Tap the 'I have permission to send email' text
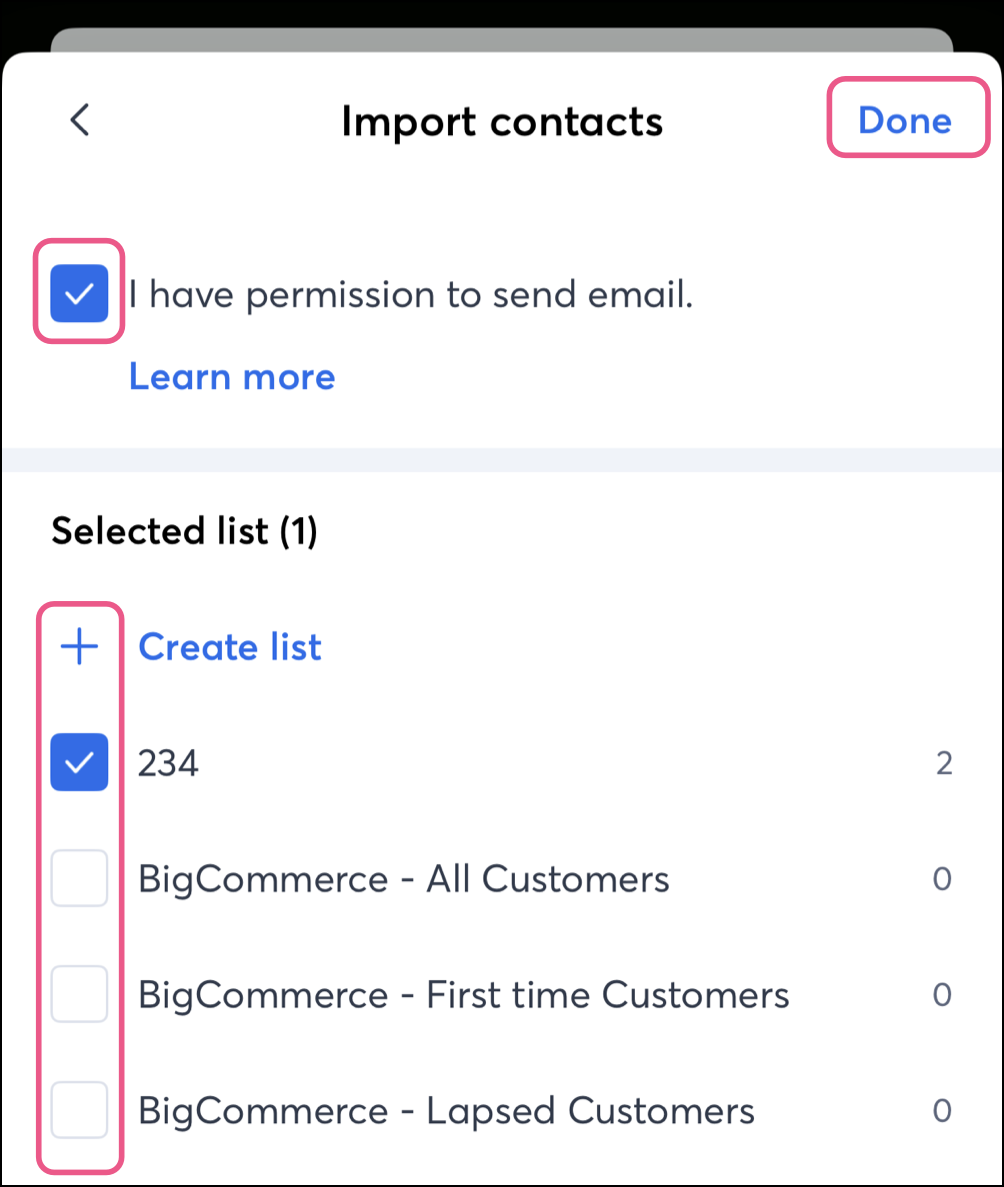1004x1187 pixels. (410, 295)
